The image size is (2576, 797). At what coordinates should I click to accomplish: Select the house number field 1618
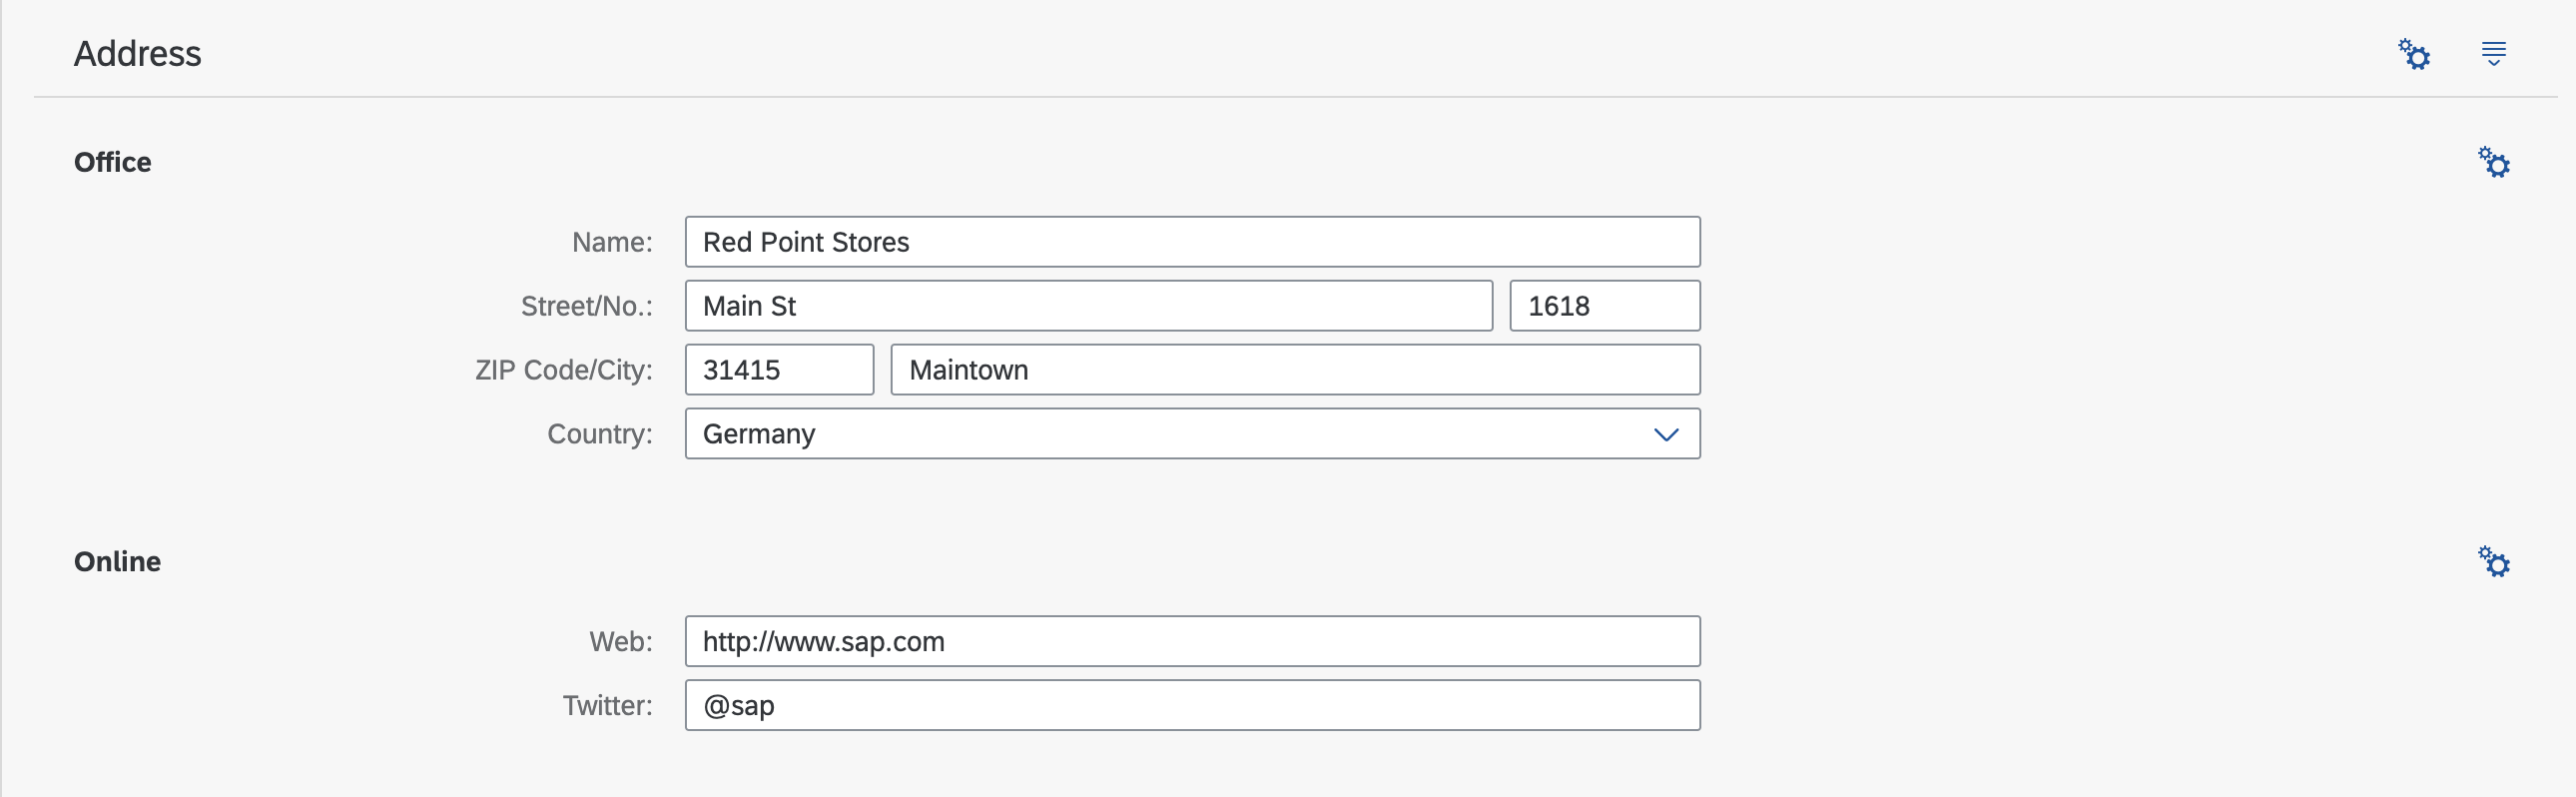(1605, 306)
